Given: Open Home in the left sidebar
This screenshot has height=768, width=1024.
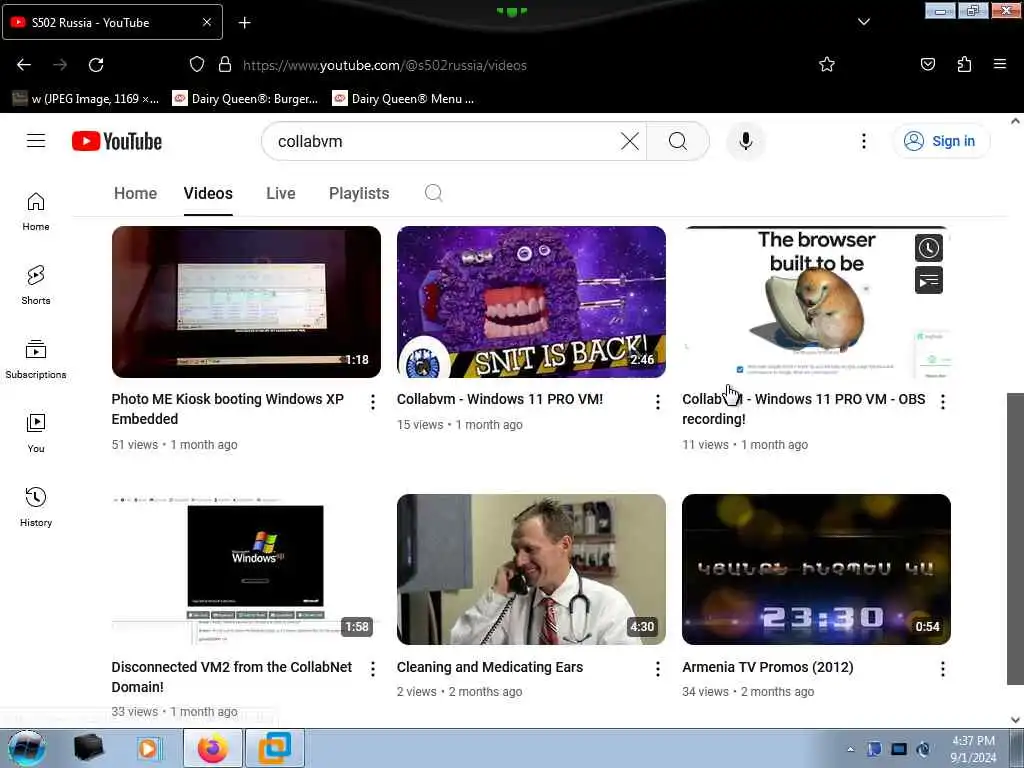Looking at the screenshot, I should [x=36, y=212].
